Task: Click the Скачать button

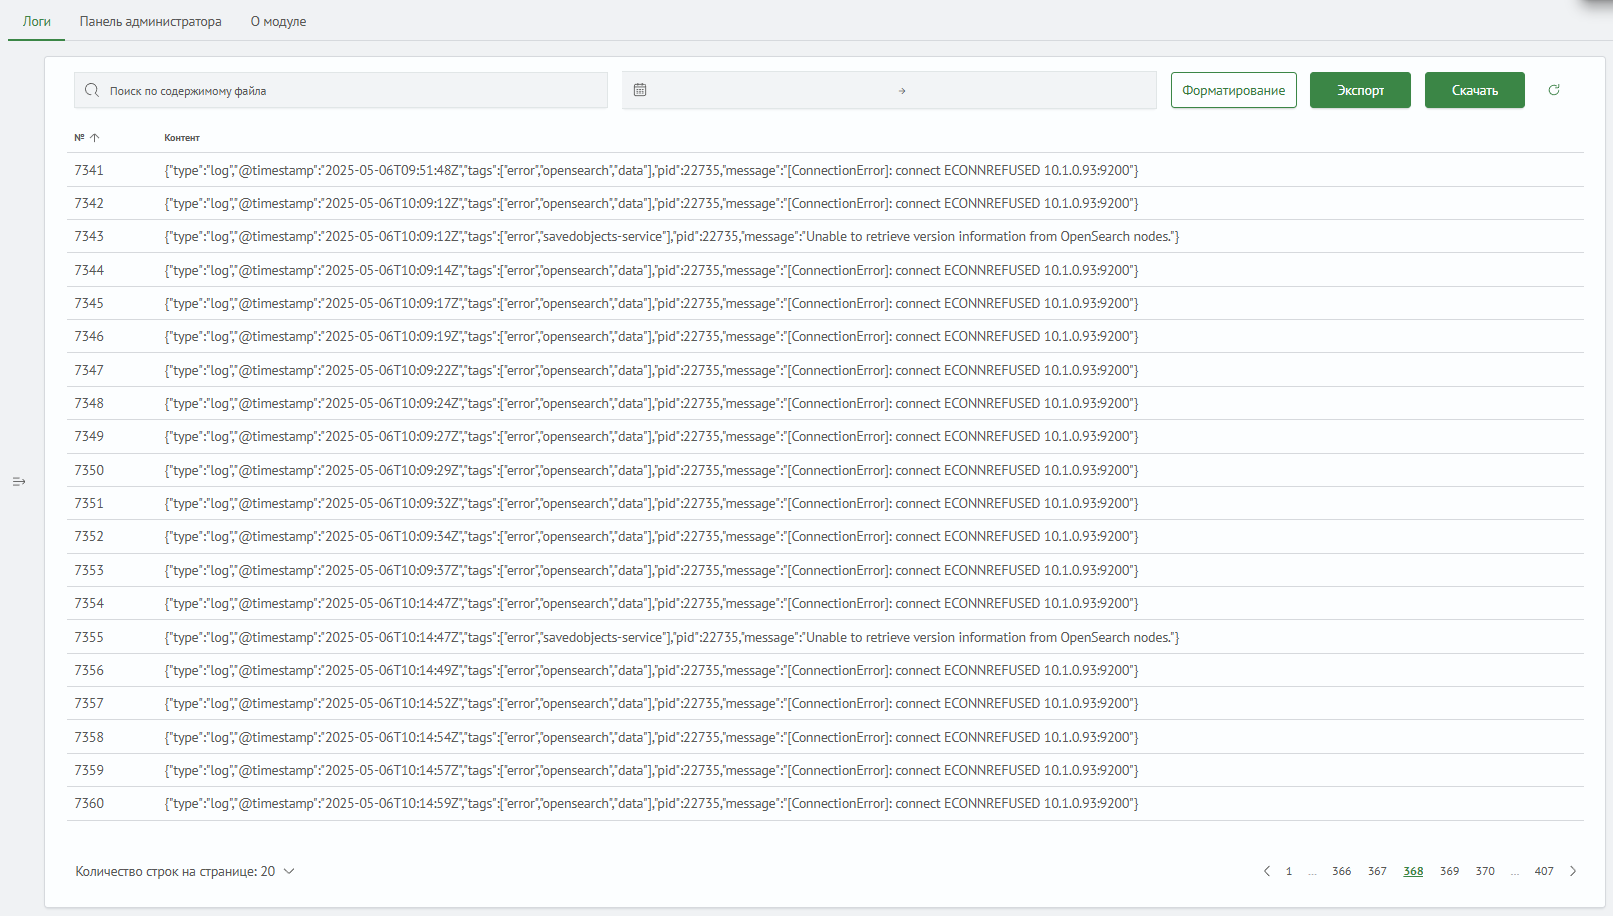Action: point(1474,90)
